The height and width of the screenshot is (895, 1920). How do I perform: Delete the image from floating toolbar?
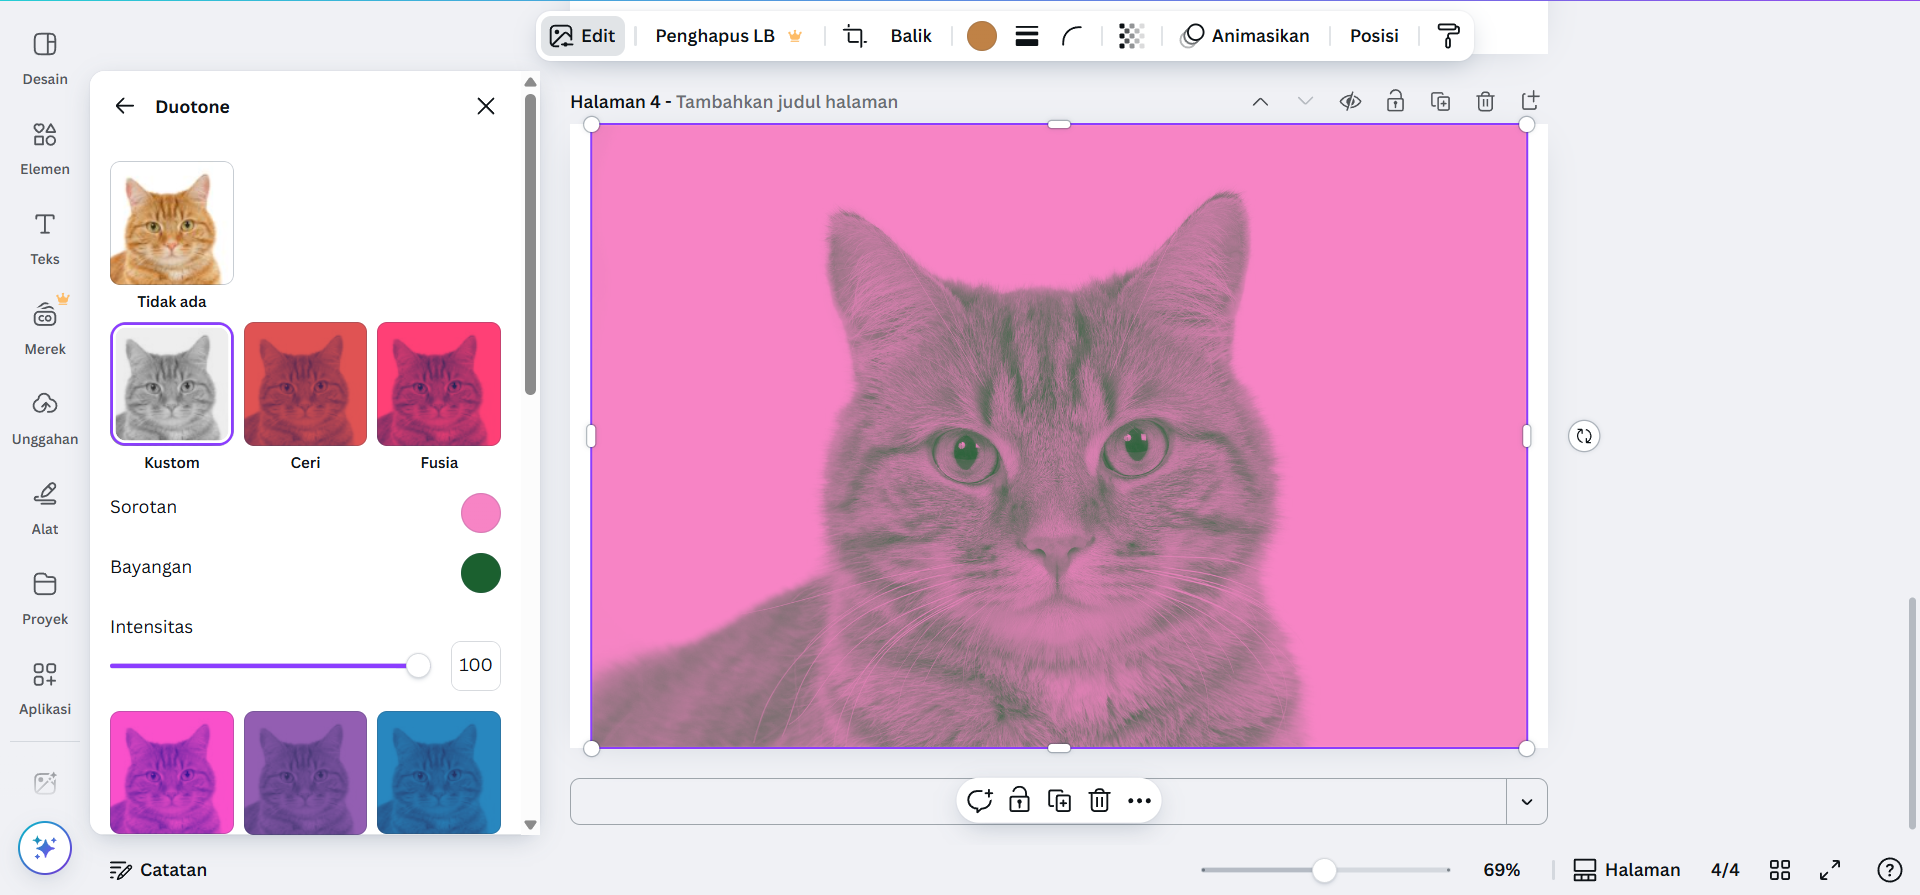point(1099,801)
